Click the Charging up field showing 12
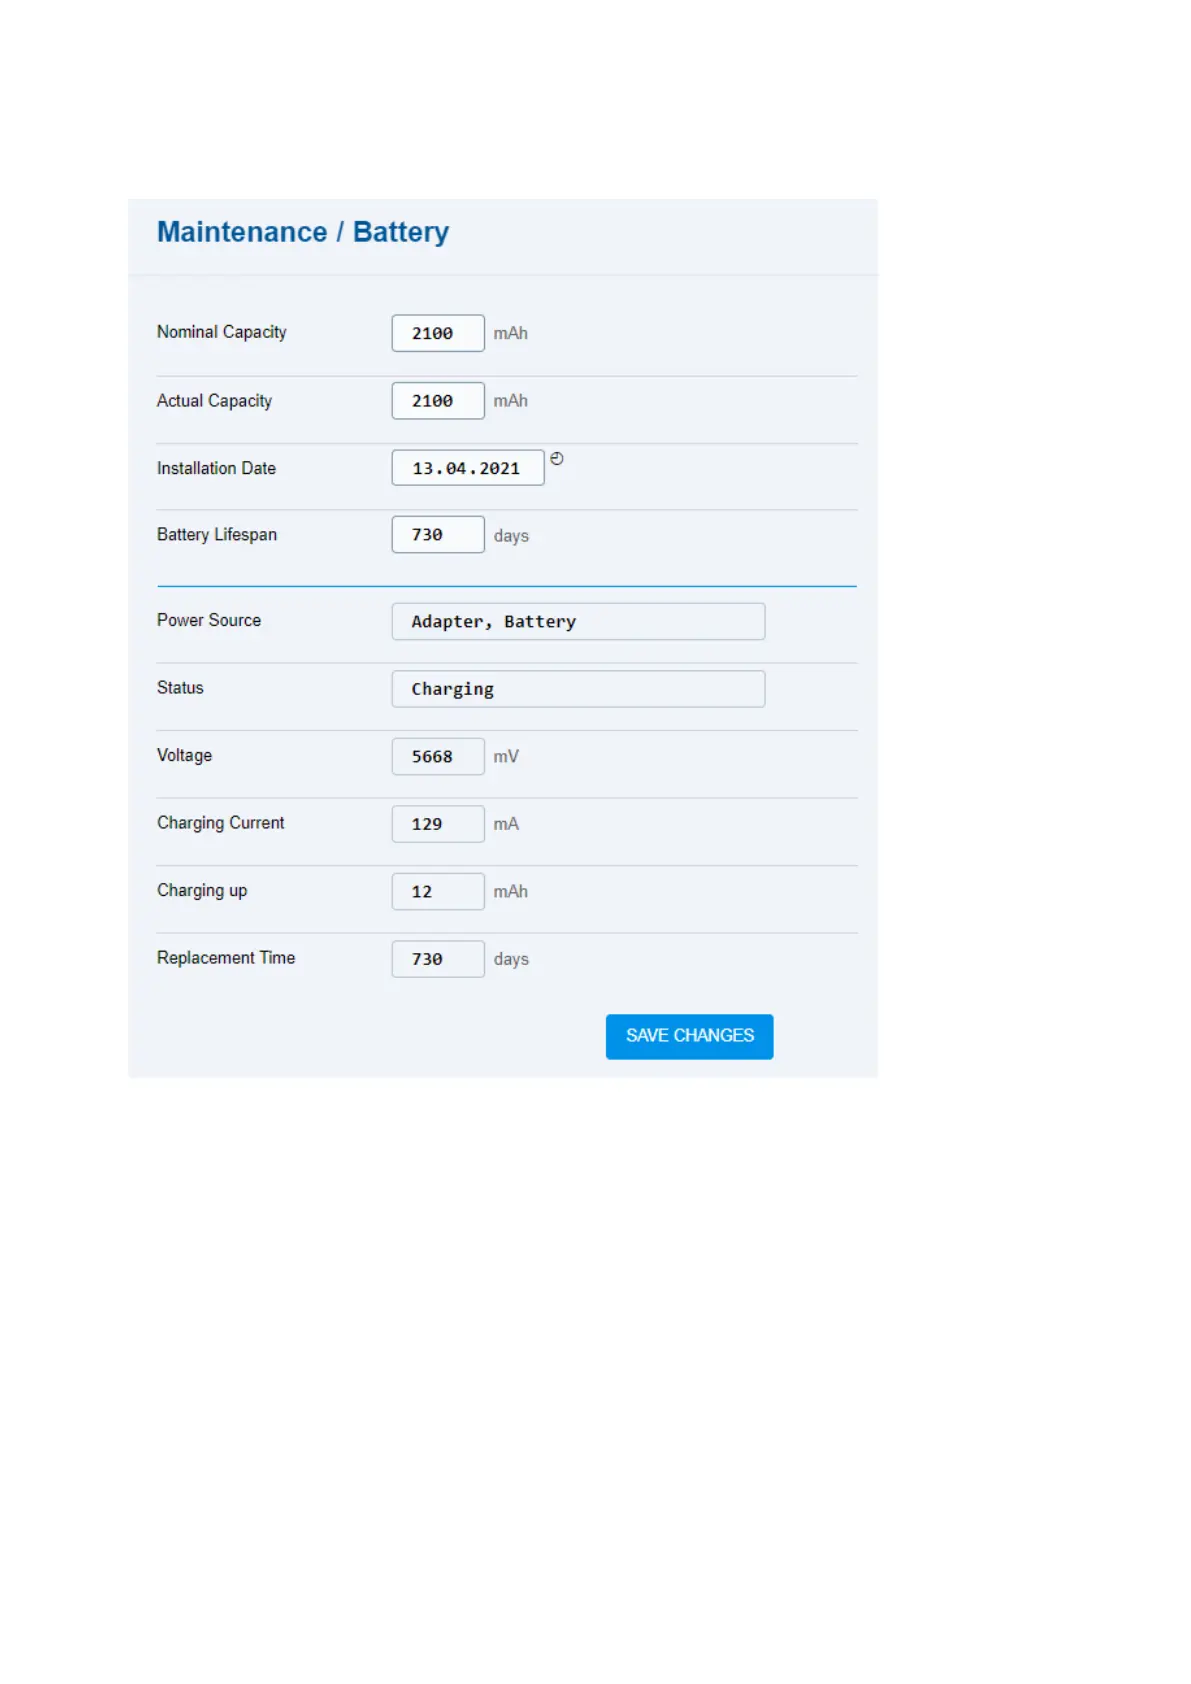Viewport: 1191px width, 1684px height. [438, 891]
